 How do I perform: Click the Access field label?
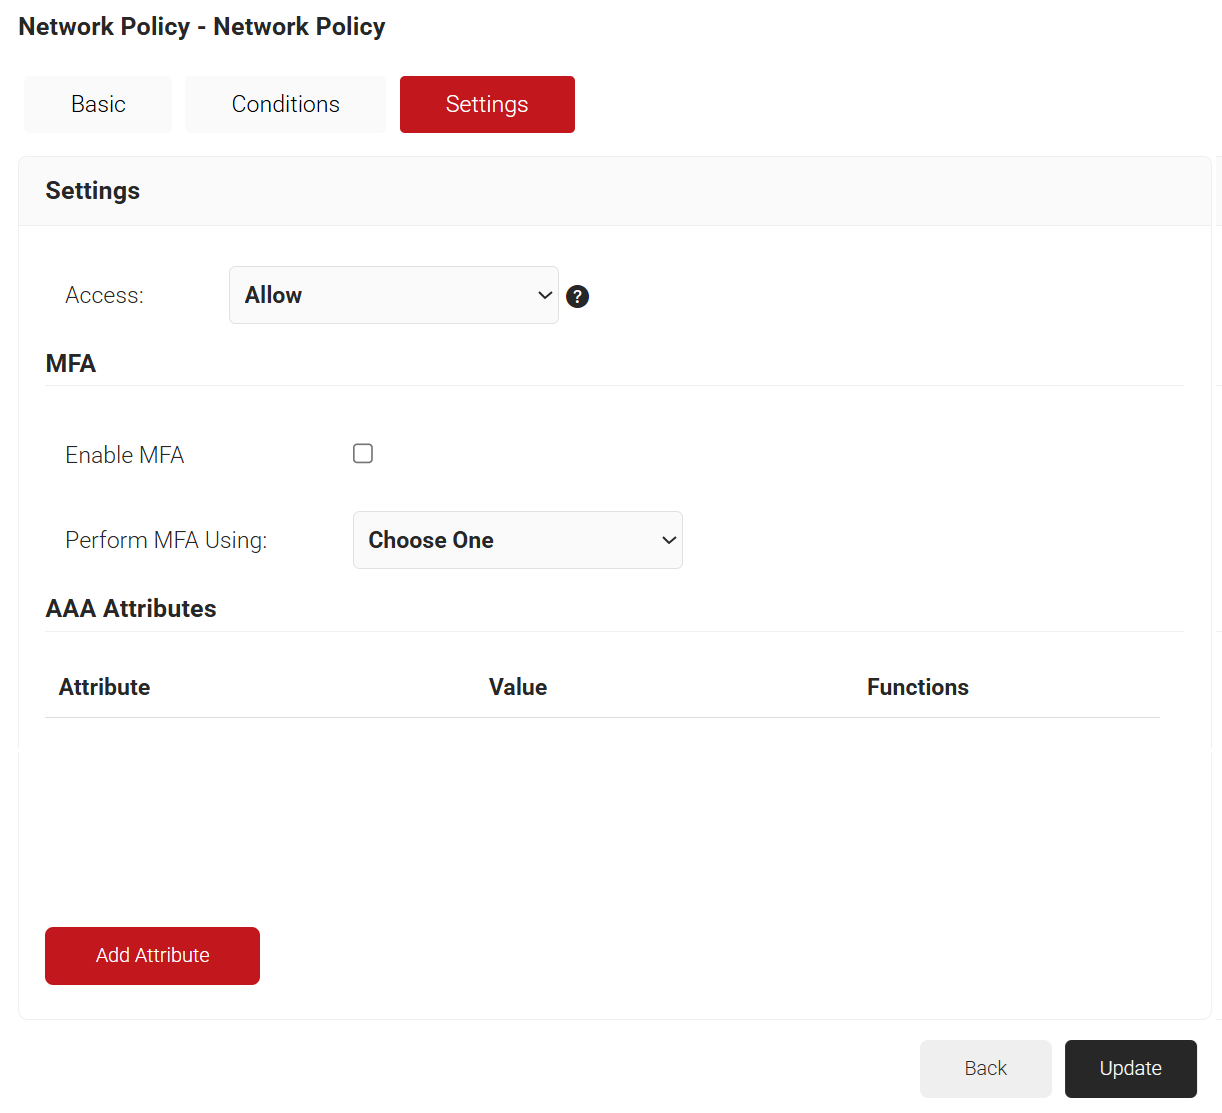click(x=104, y=295)
